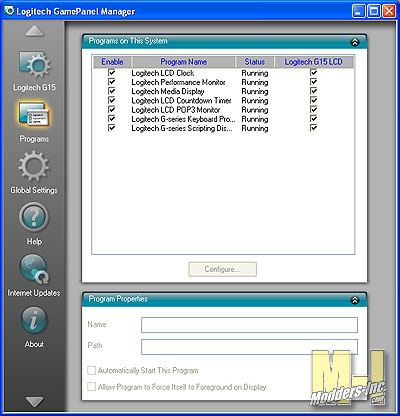Collapse the Program Properties panel
Screen dimensions: 400x416
click(355, 300)
